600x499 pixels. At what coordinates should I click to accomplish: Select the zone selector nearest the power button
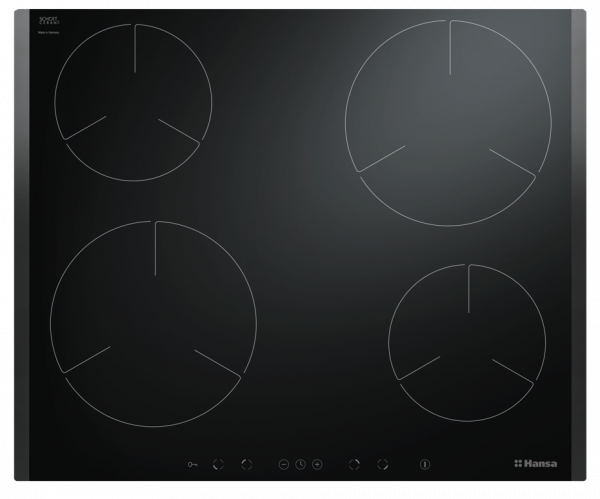[x=382, y=464]
